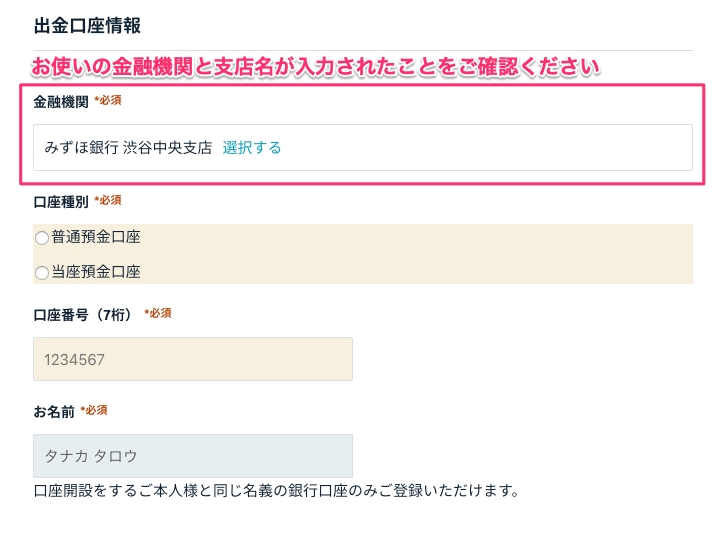The width and height of the screenshot is (718, 556).
Task: Click the 出金口座情報 section heading
Action: 87,26
